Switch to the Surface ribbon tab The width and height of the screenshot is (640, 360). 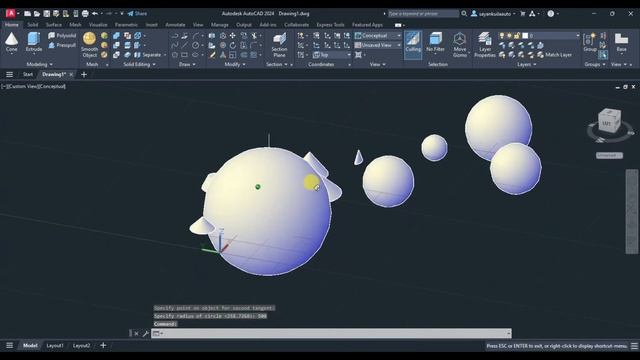coord(53,25)
